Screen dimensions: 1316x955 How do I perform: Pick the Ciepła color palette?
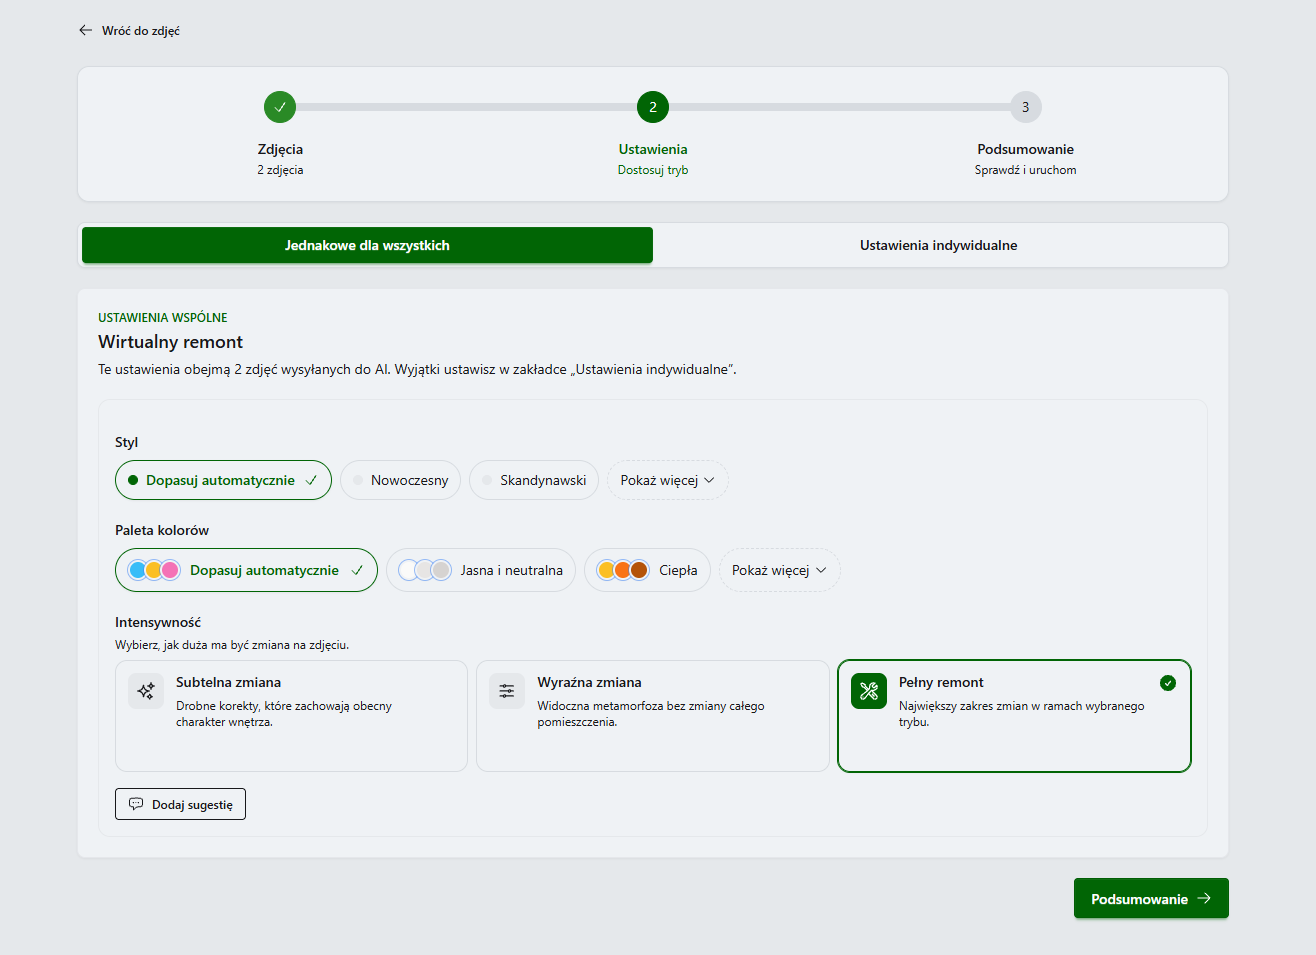(647, 570)
